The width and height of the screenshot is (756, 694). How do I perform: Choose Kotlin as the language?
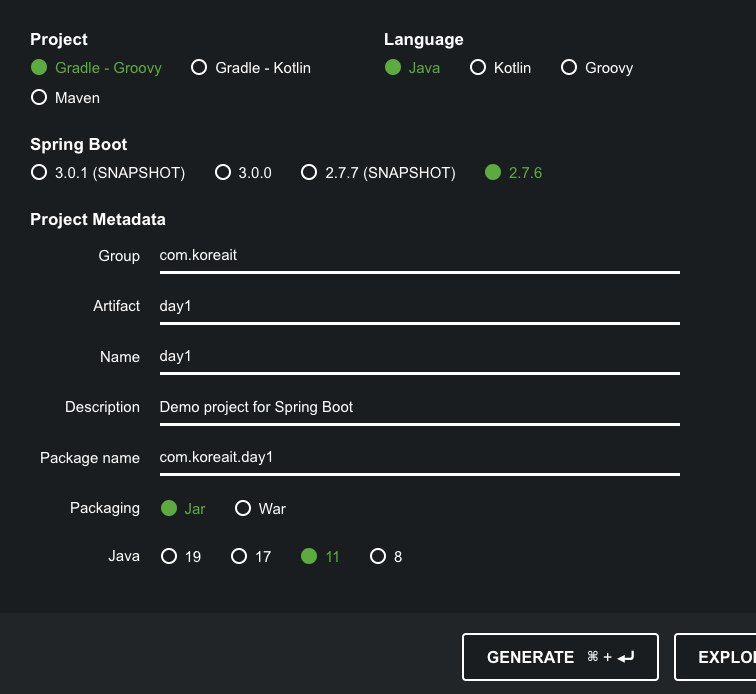coord(500,68)
